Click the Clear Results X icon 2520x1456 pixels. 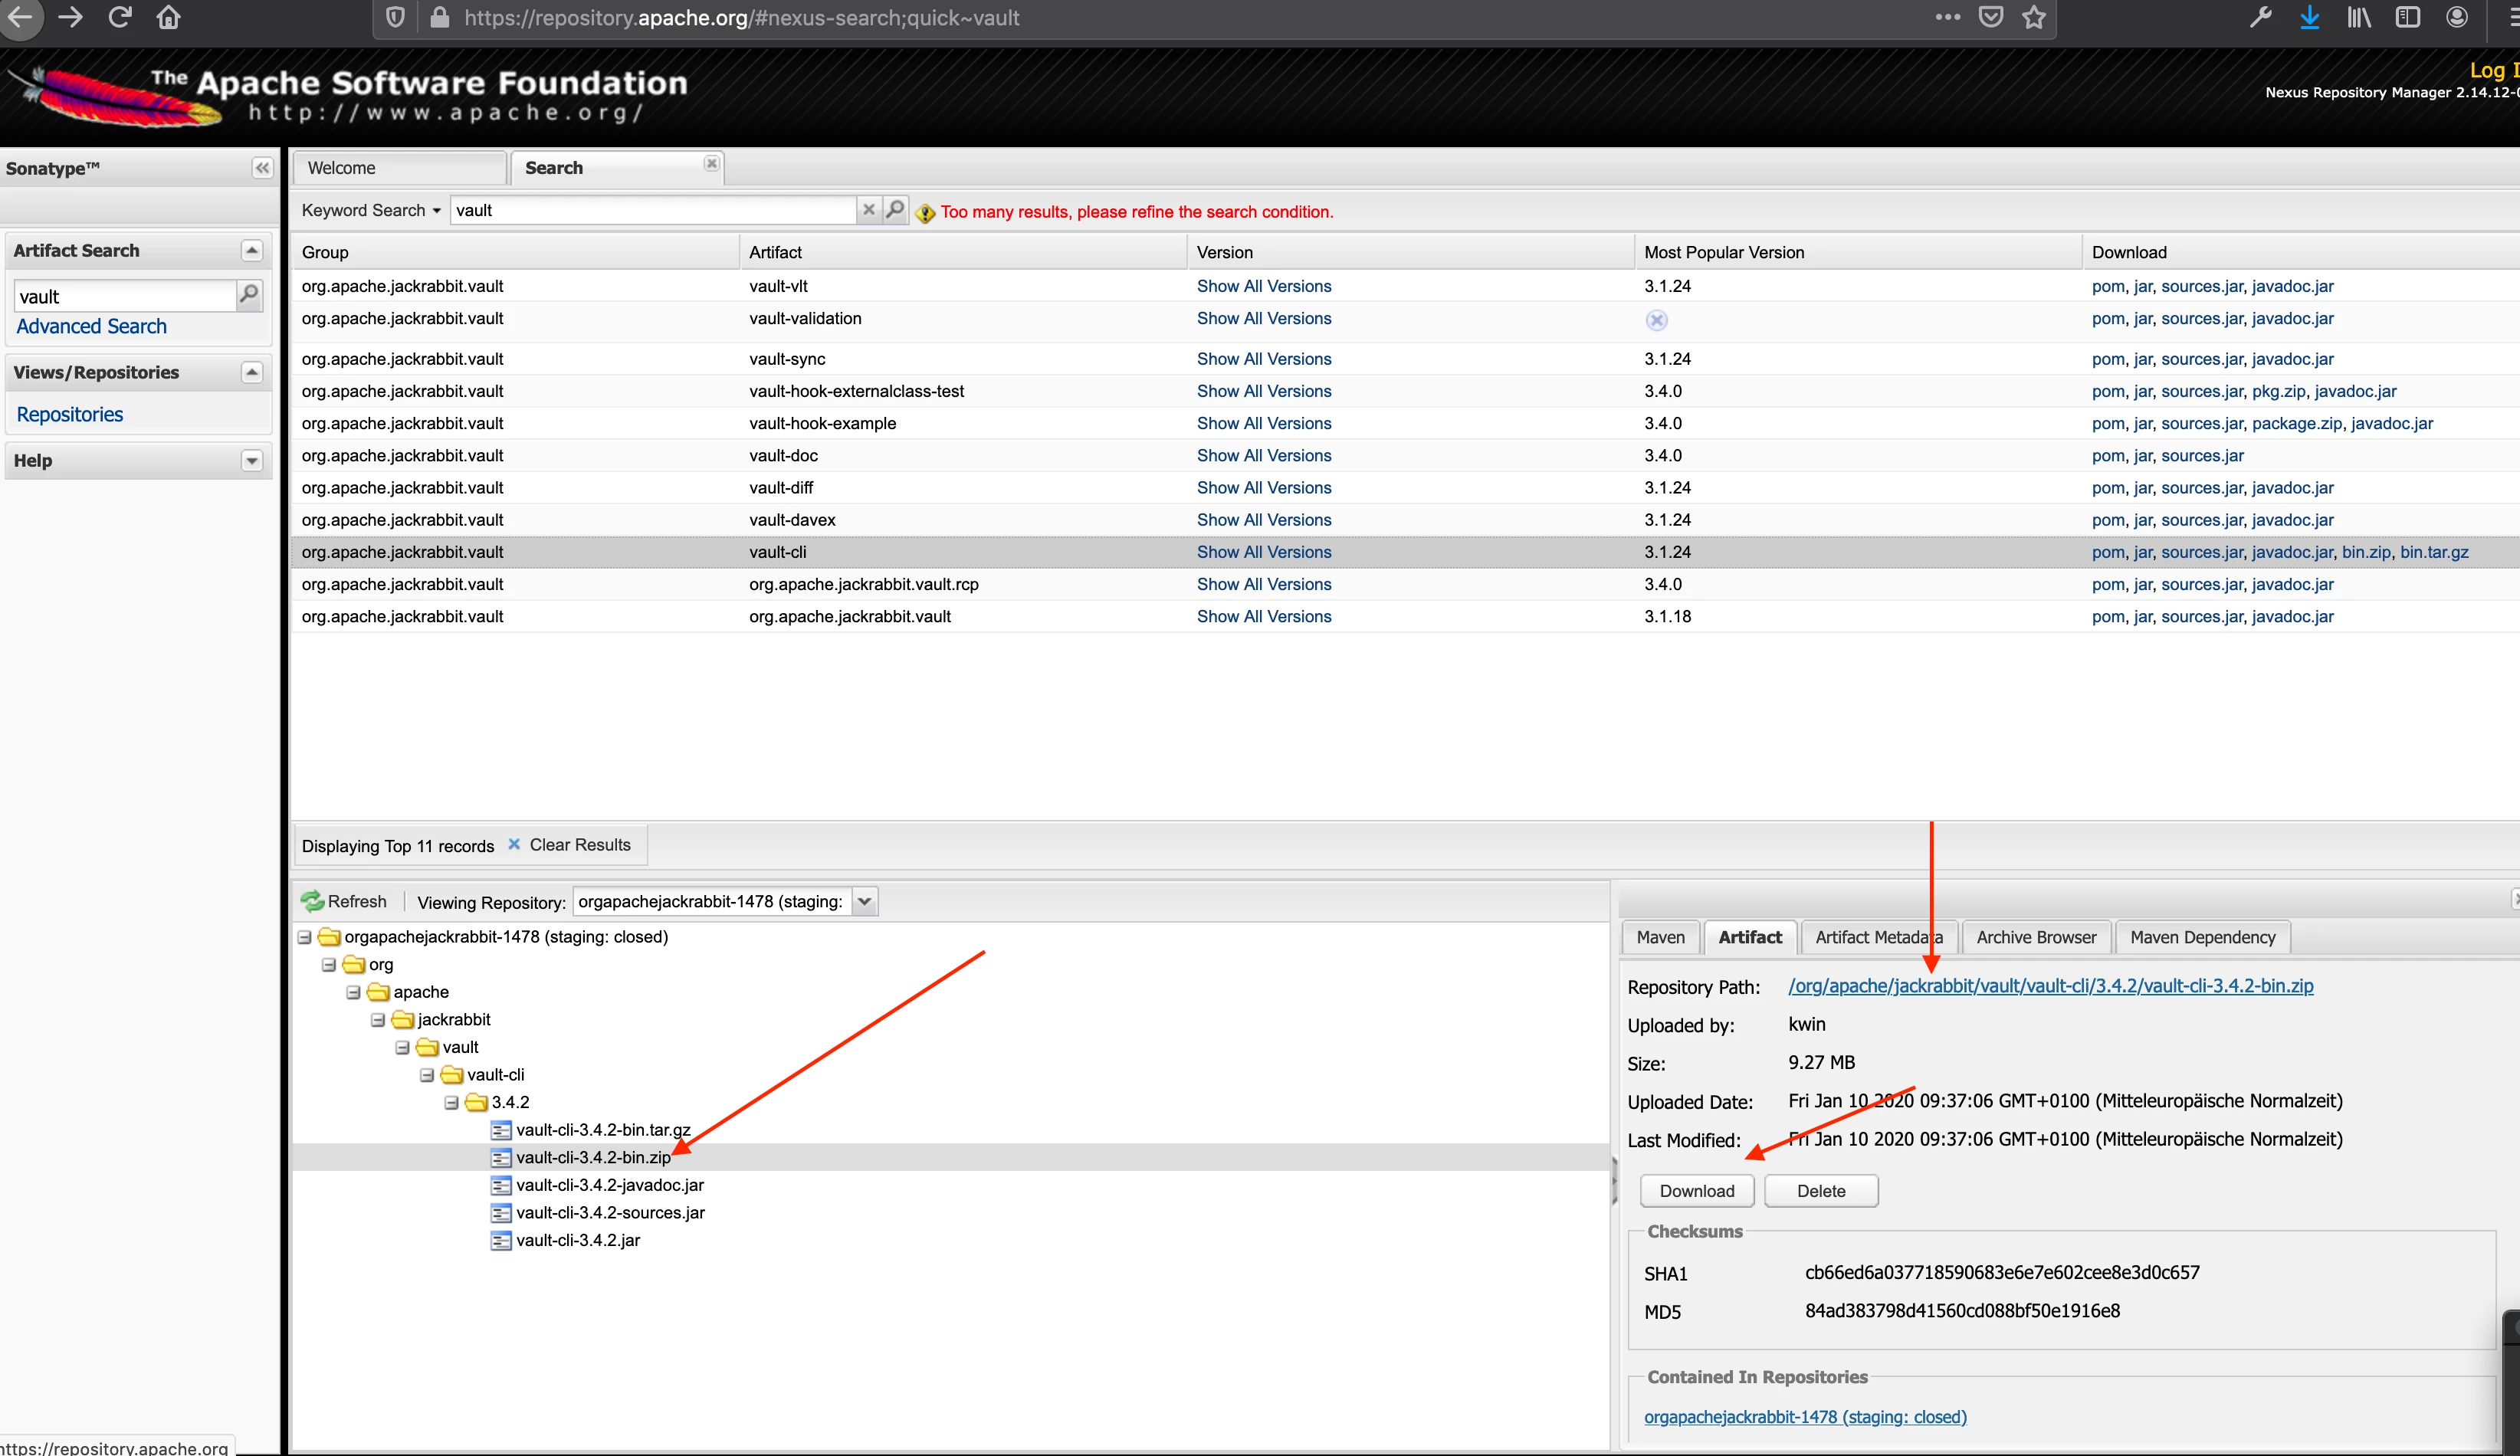coord(514,844)
